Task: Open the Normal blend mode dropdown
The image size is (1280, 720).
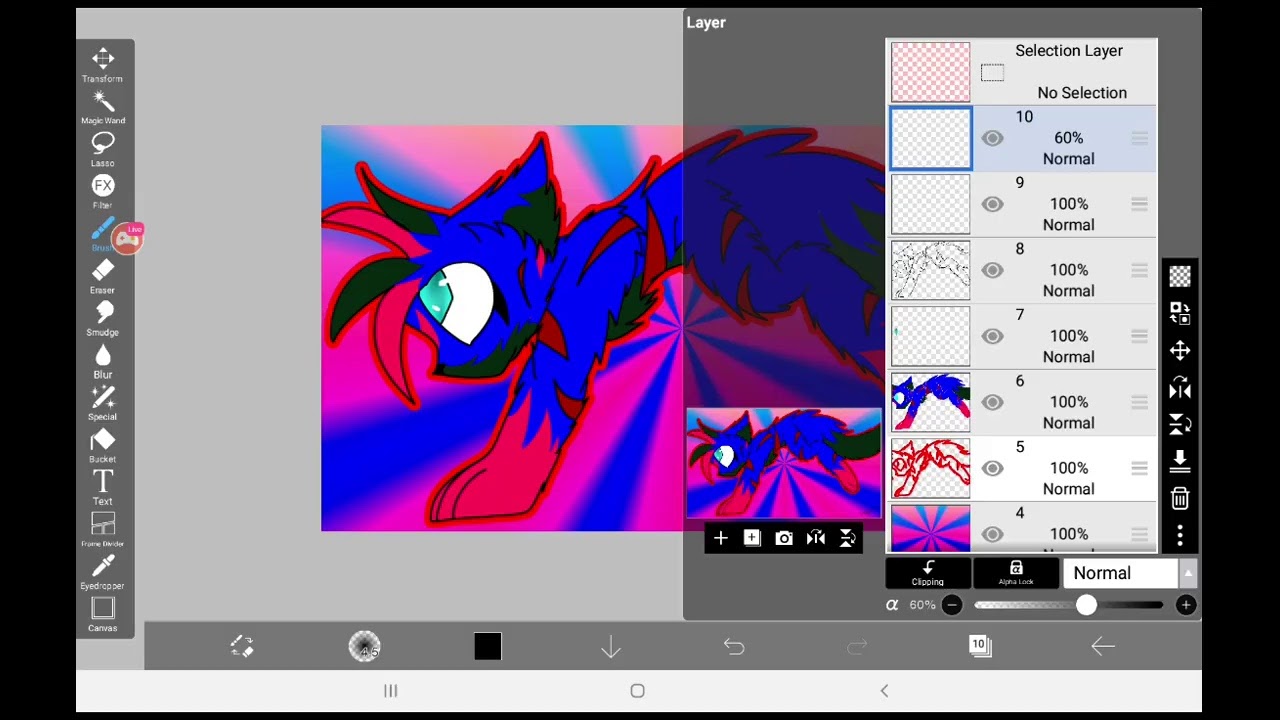Action: pos(1121,573)
